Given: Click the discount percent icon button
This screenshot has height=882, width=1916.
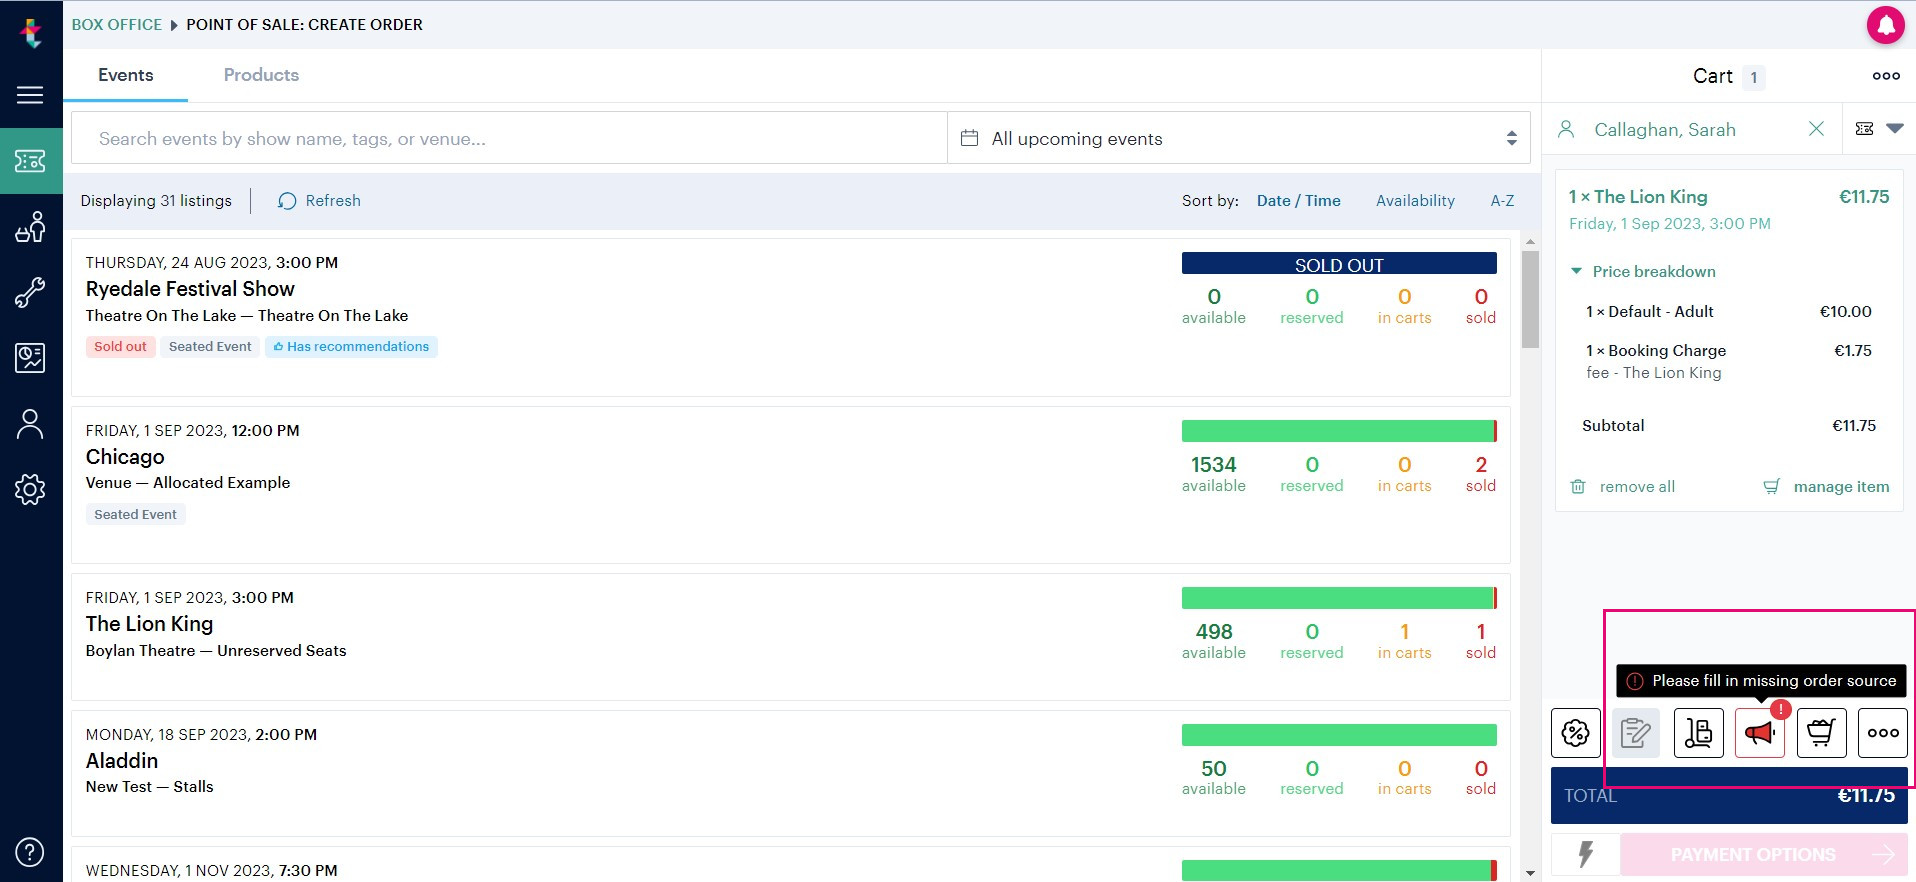Looking at the screenshot, I should click(1576, 733).
